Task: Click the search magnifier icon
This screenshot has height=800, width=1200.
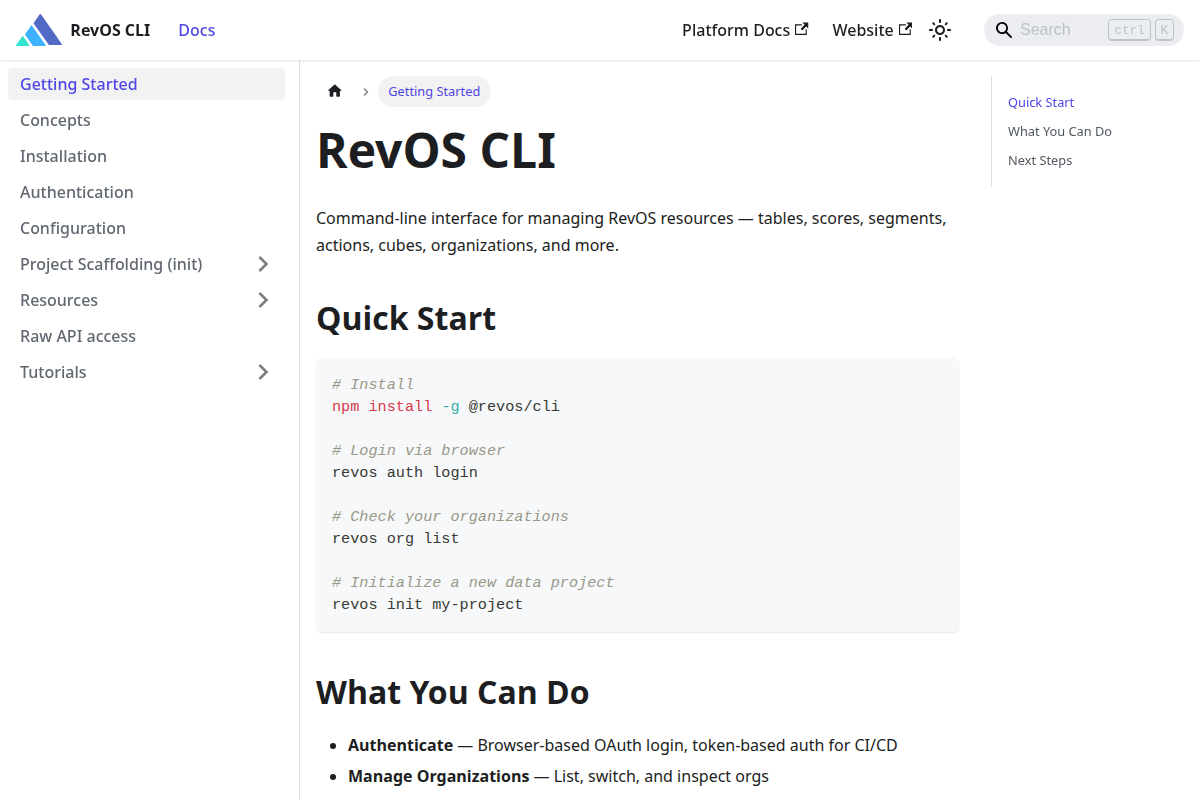Action: [x=1004, y=30]
